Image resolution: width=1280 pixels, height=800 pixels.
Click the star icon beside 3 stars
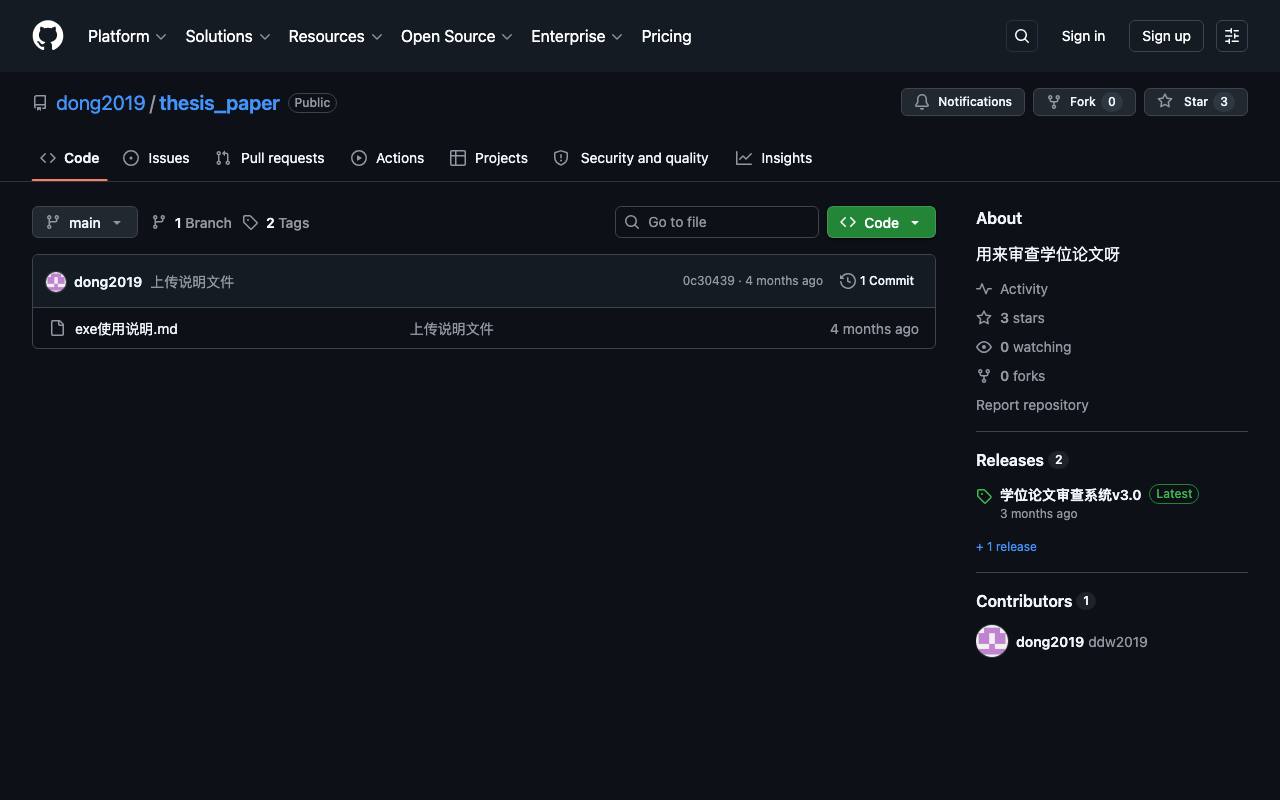pos(984,318)
